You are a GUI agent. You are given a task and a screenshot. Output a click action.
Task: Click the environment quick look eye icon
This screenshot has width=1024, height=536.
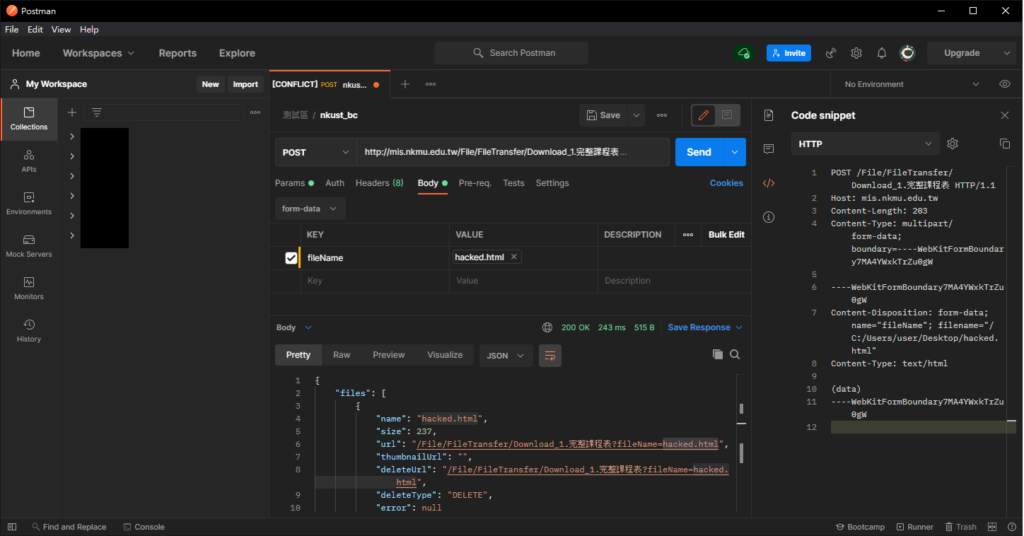(x=1004, y=84)
